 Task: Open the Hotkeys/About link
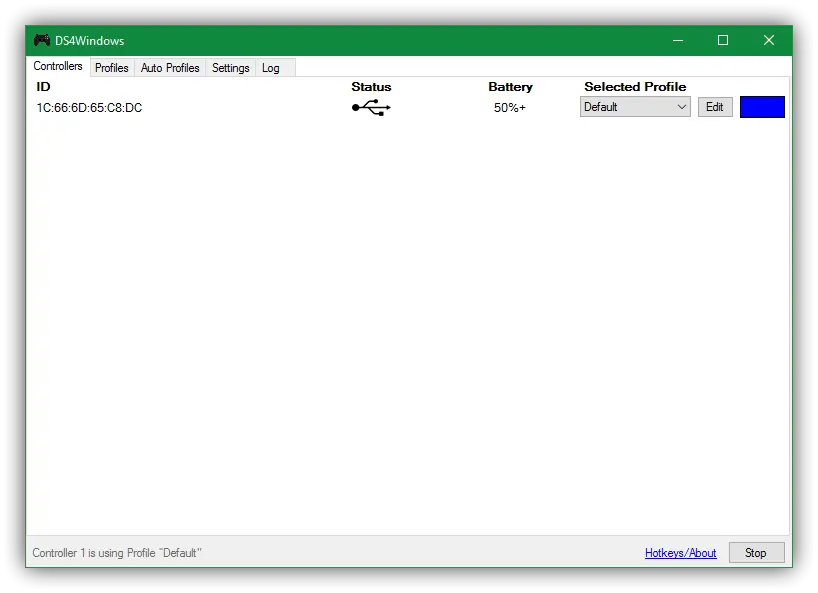pos(680,553)
